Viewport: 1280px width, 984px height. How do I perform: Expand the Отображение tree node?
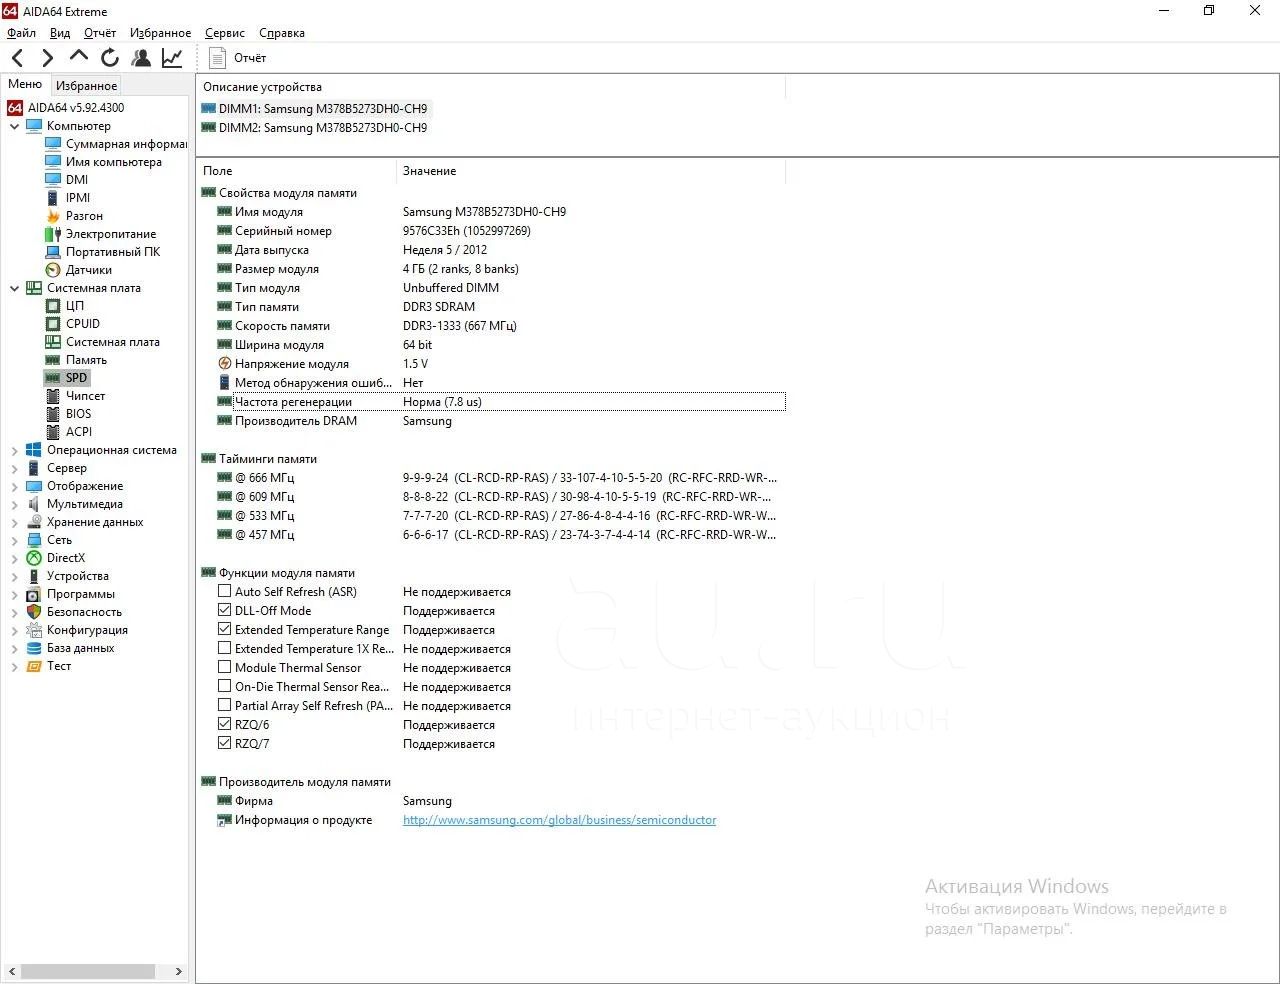coord(15,487)
